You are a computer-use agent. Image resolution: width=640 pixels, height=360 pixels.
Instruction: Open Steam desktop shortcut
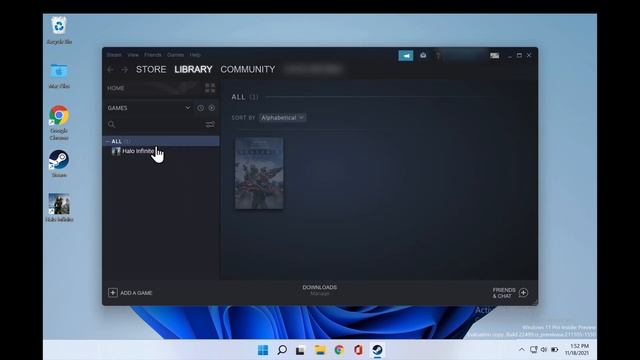pos(59,163)
